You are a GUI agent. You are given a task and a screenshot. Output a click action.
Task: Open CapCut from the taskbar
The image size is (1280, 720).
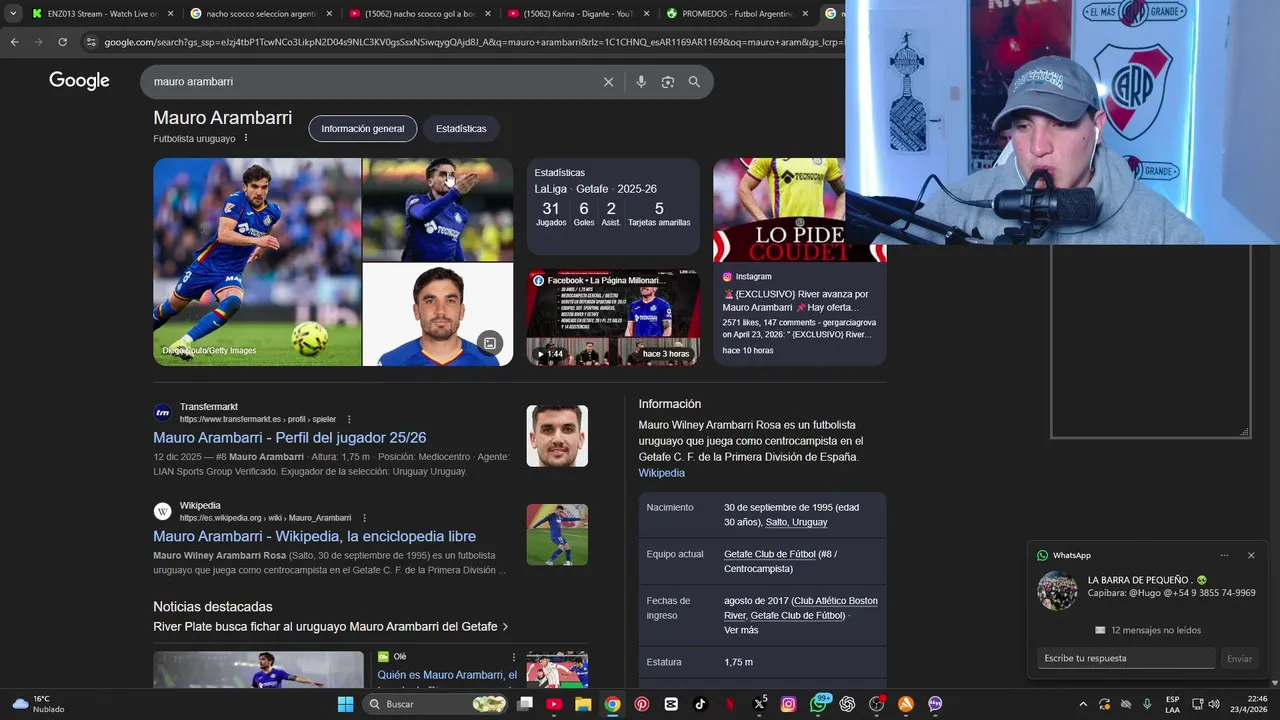(x=671, y=704)
